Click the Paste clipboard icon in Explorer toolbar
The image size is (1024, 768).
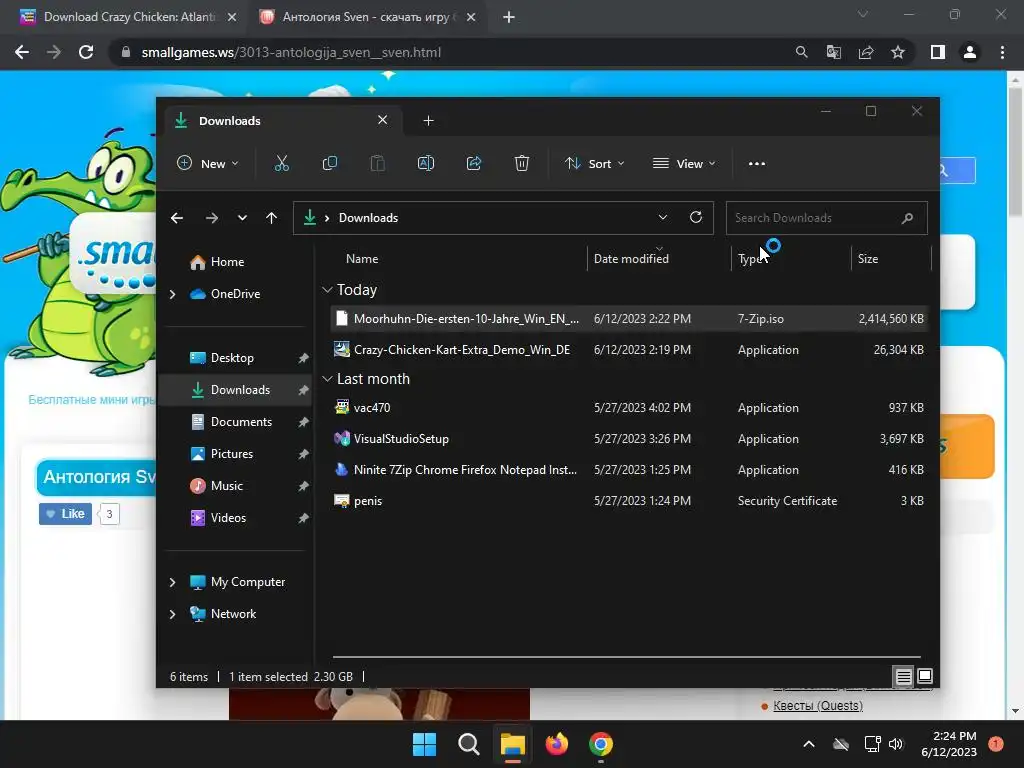click(x=377, y=163)
